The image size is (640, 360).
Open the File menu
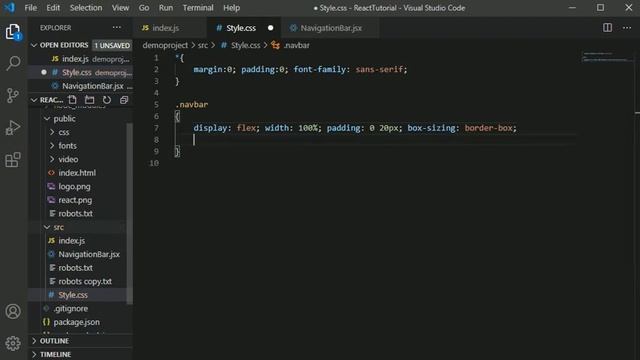[31, 8]
